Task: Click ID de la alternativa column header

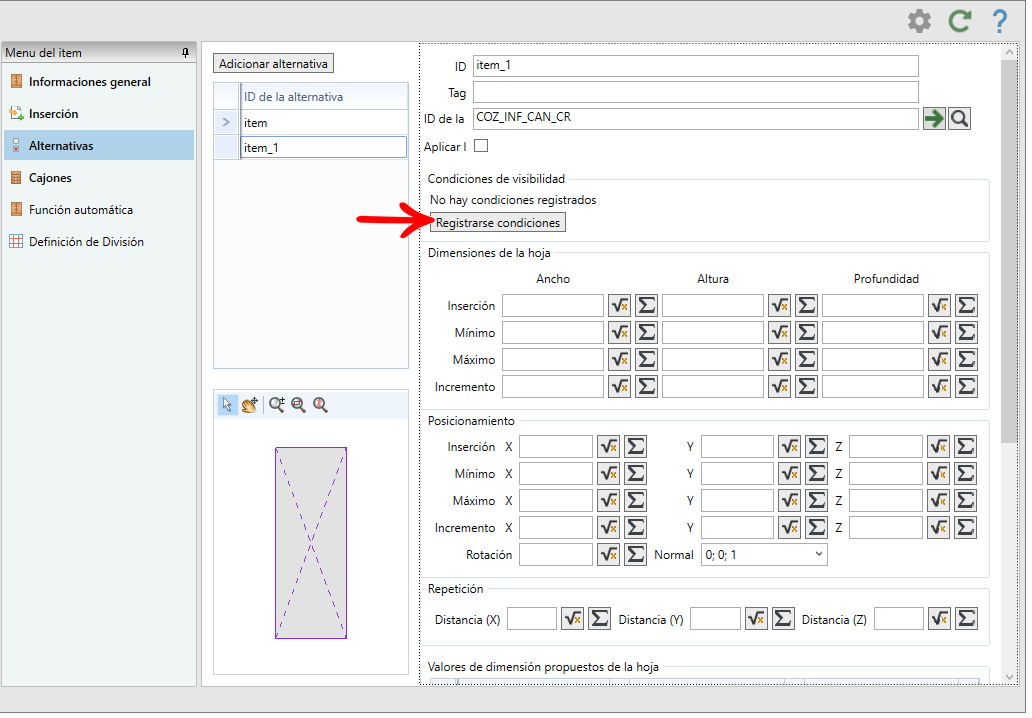Action: pyautogui.click(x=323, y=97)
